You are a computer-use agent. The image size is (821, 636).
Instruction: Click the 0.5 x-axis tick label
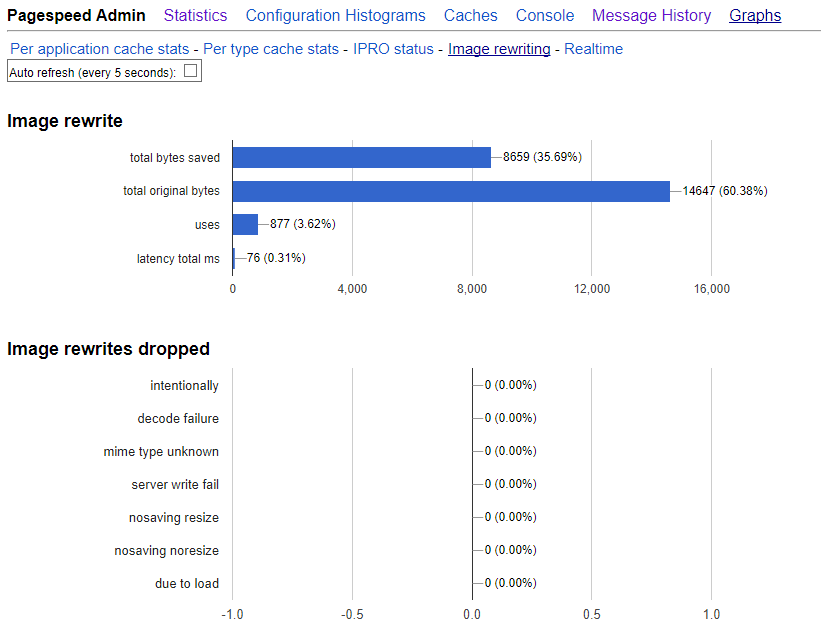tap(592, 615)
